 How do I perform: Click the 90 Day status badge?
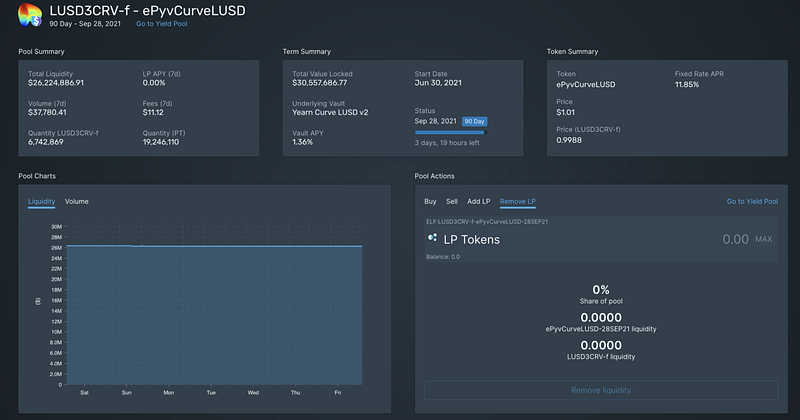474,121
